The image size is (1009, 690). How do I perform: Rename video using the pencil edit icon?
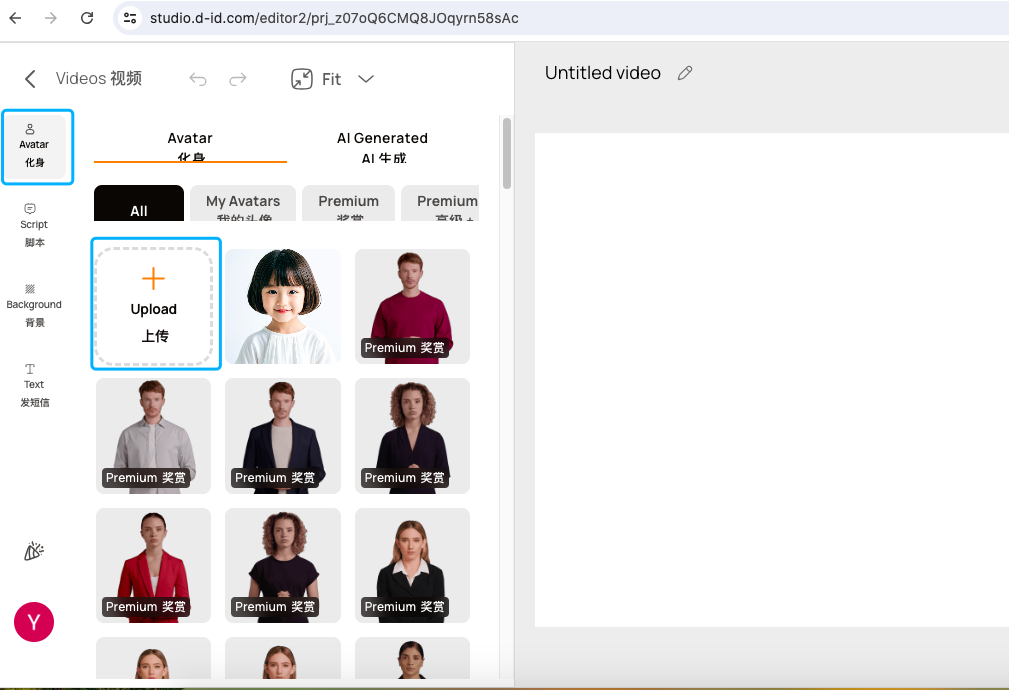pos(685,73)
